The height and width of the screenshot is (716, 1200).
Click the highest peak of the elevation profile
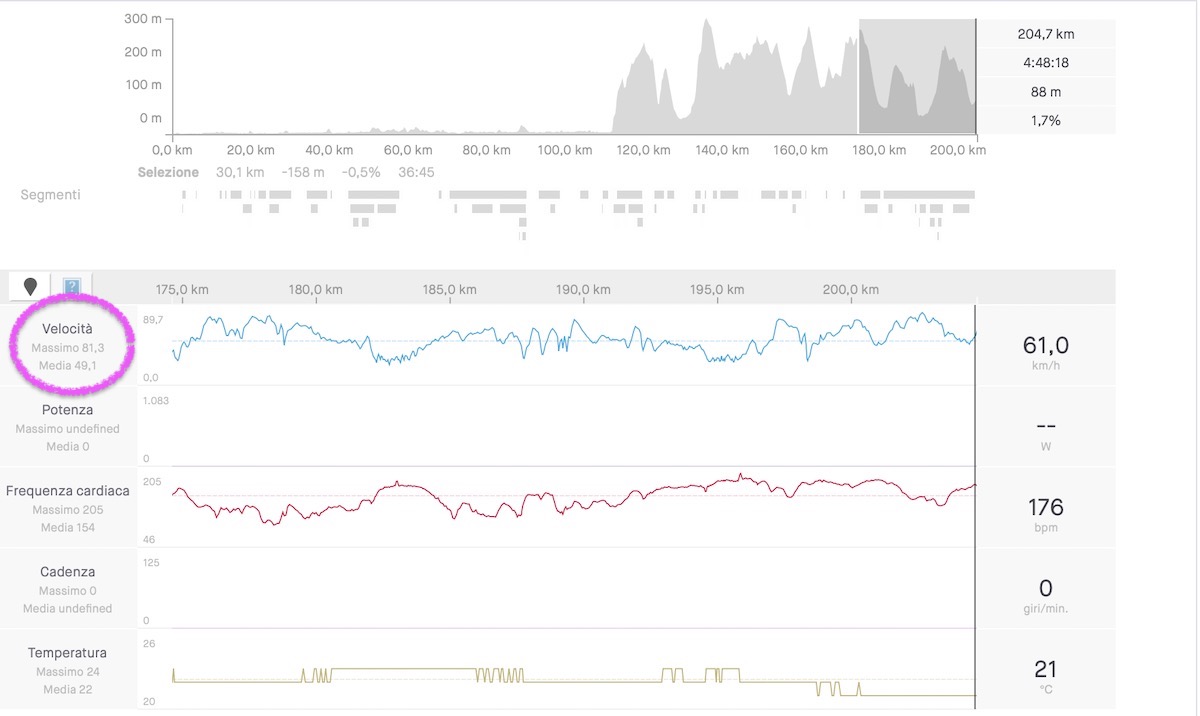point(707,22)
